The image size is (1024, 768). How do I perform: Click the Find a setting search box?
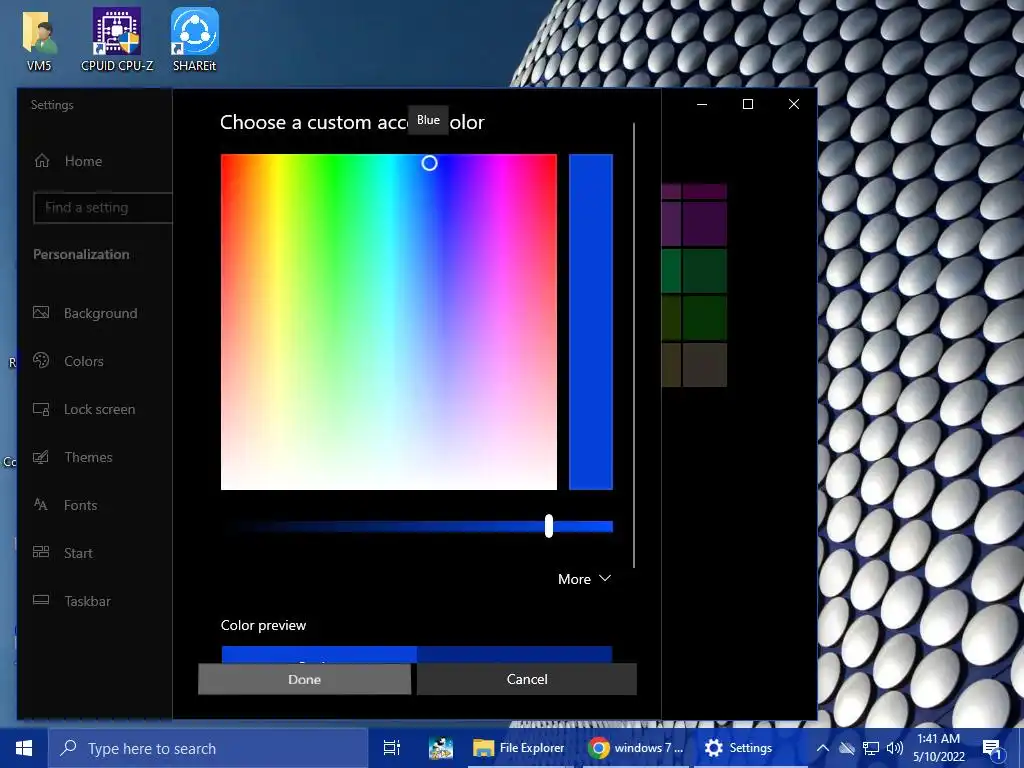103,208
